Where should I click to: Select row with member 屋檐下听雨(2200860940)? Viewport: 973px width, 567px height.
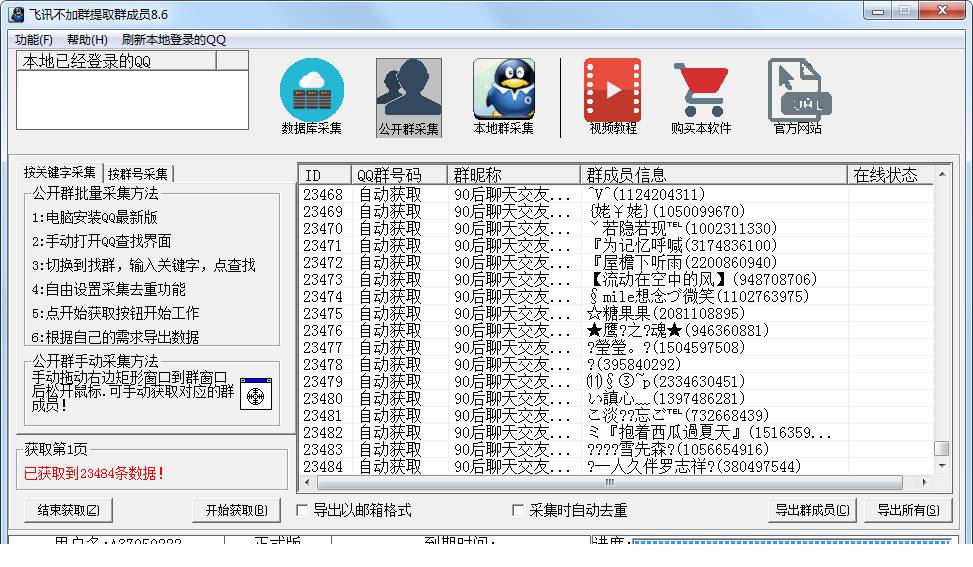(x=616, y=263)
